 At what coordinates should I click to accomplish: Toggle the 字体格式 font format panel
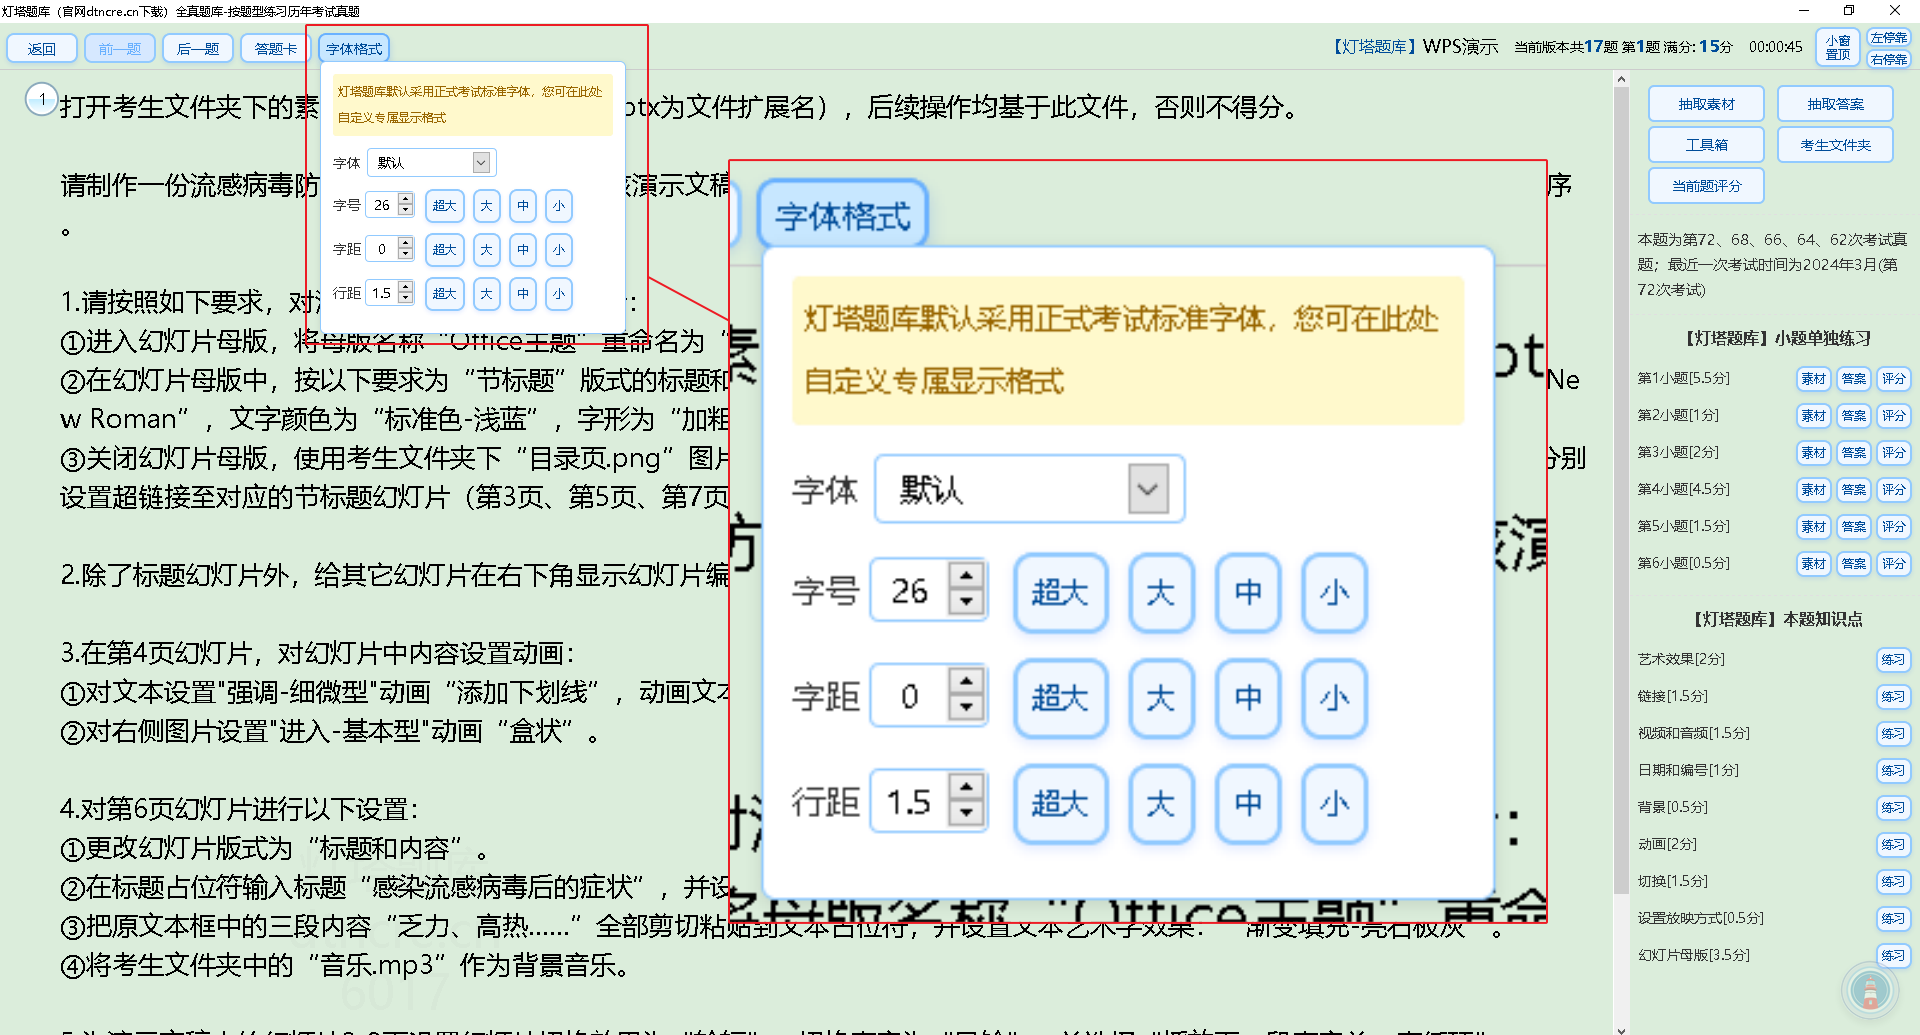tap(354, 48)
